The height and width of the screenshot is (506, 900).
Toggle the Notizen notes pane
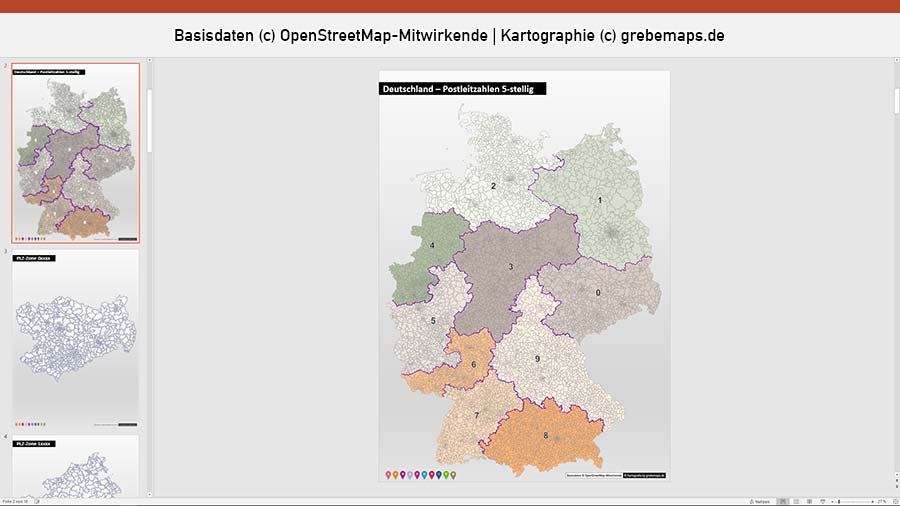pos(760,501)
